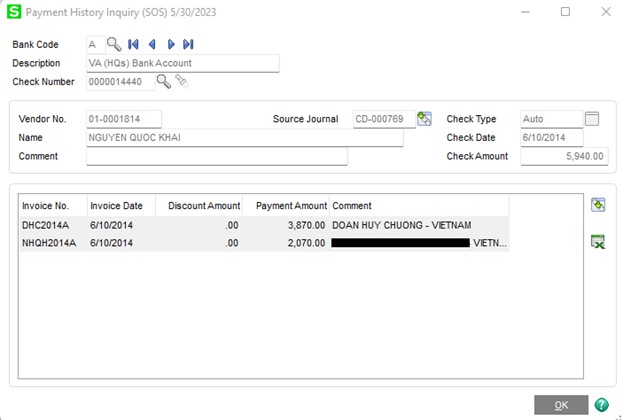Click the Bank Code field
This screenshot has height=420, width=623.
click(x=96, y=45)
